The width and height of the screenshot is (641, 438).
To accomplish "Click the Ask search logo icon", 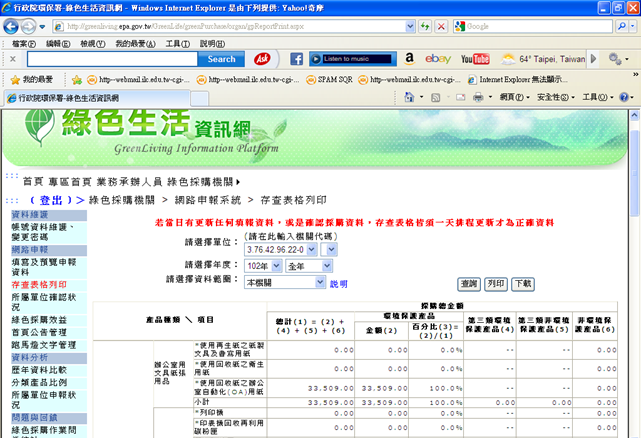I will click(260, 59).
